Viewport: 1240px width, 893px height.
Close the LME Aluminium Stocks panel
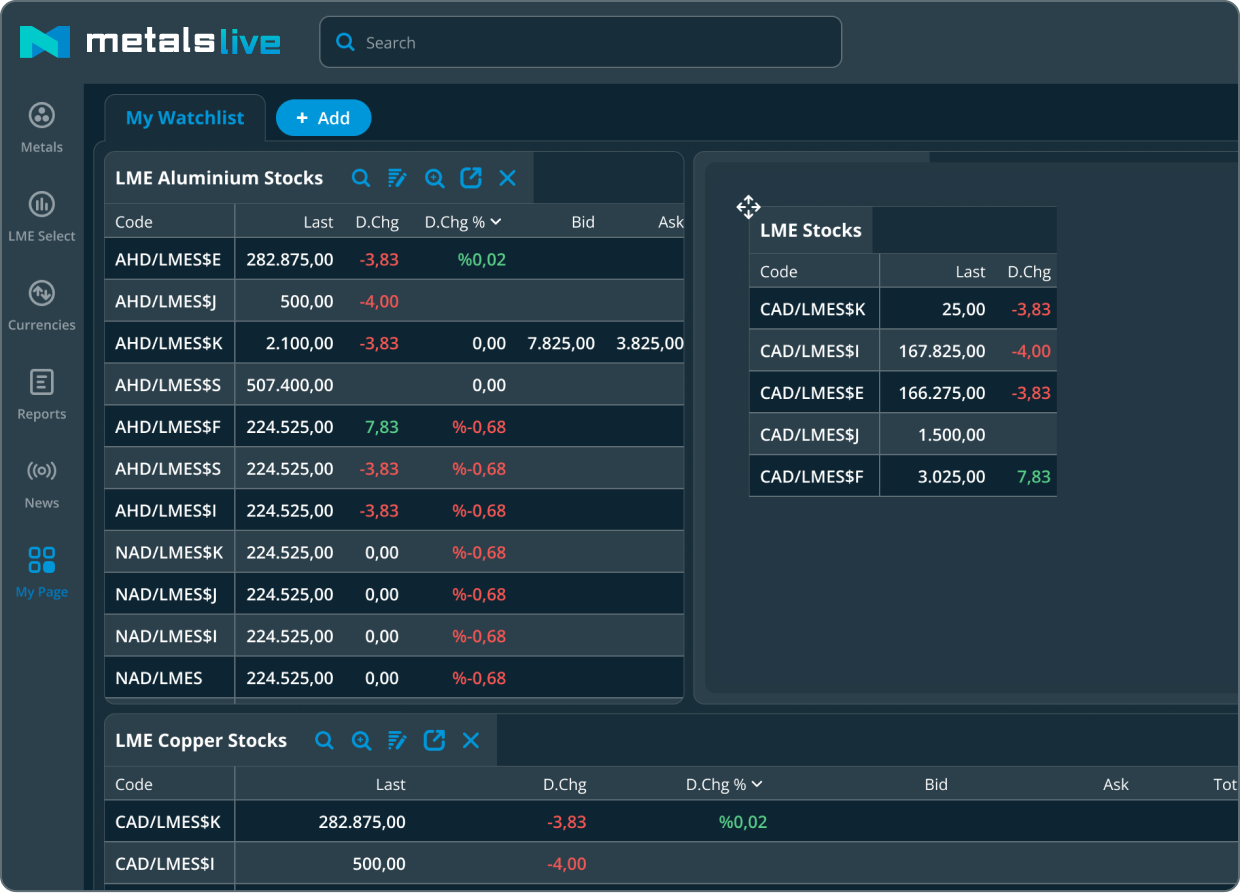click(x=507, y=178)
